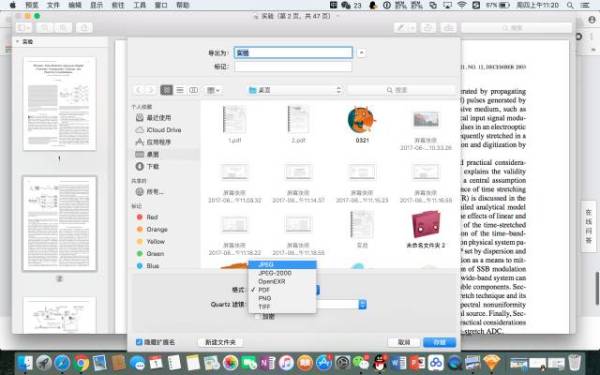Viewport: 600px width, 375px height.
Task: Open the Help menu in menu bar
Action: (x=183, y=5)
